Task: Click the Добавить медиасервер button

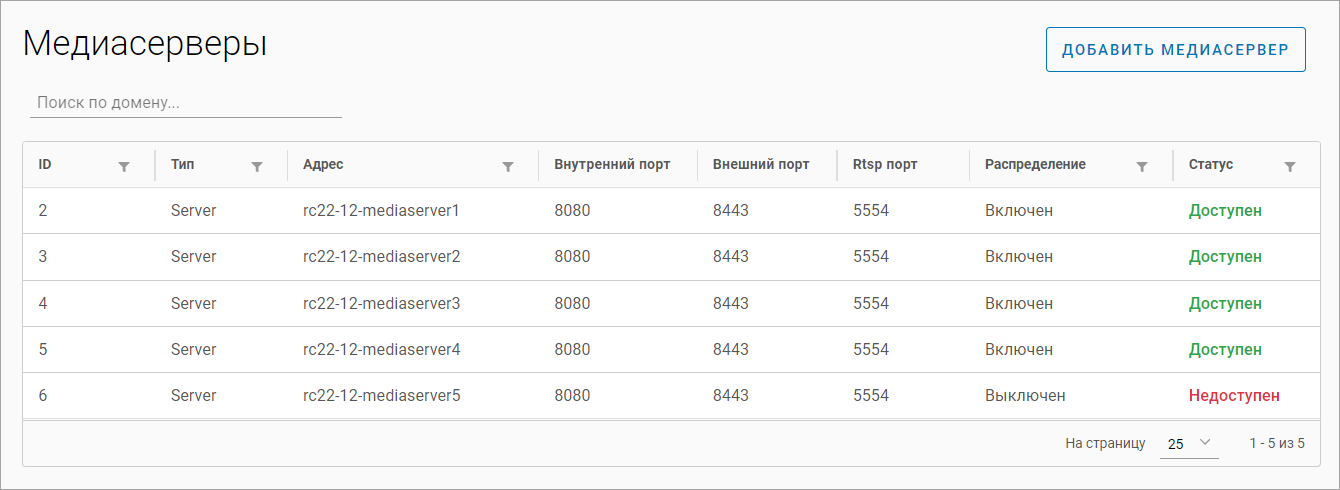Action: point(1175,50)
